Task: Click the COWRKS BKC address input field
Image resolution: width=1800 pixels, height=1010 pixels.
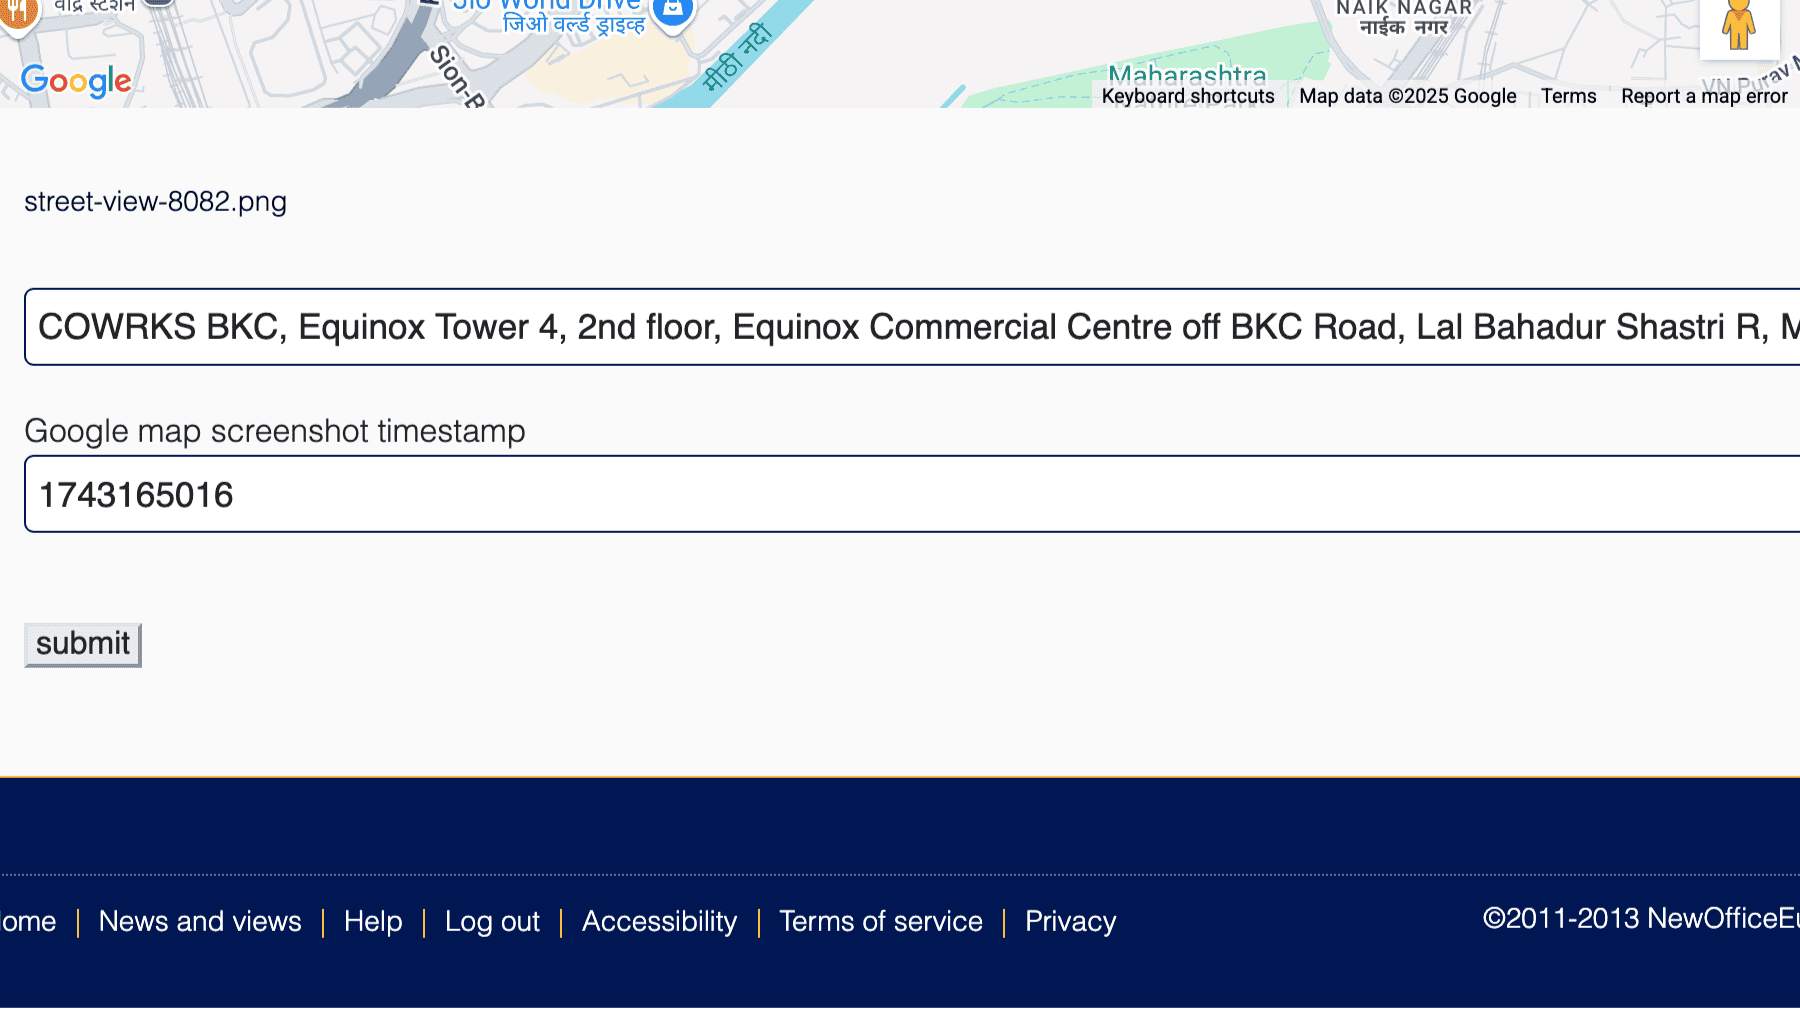Action: pyautogui.click(x=912, y=327)
